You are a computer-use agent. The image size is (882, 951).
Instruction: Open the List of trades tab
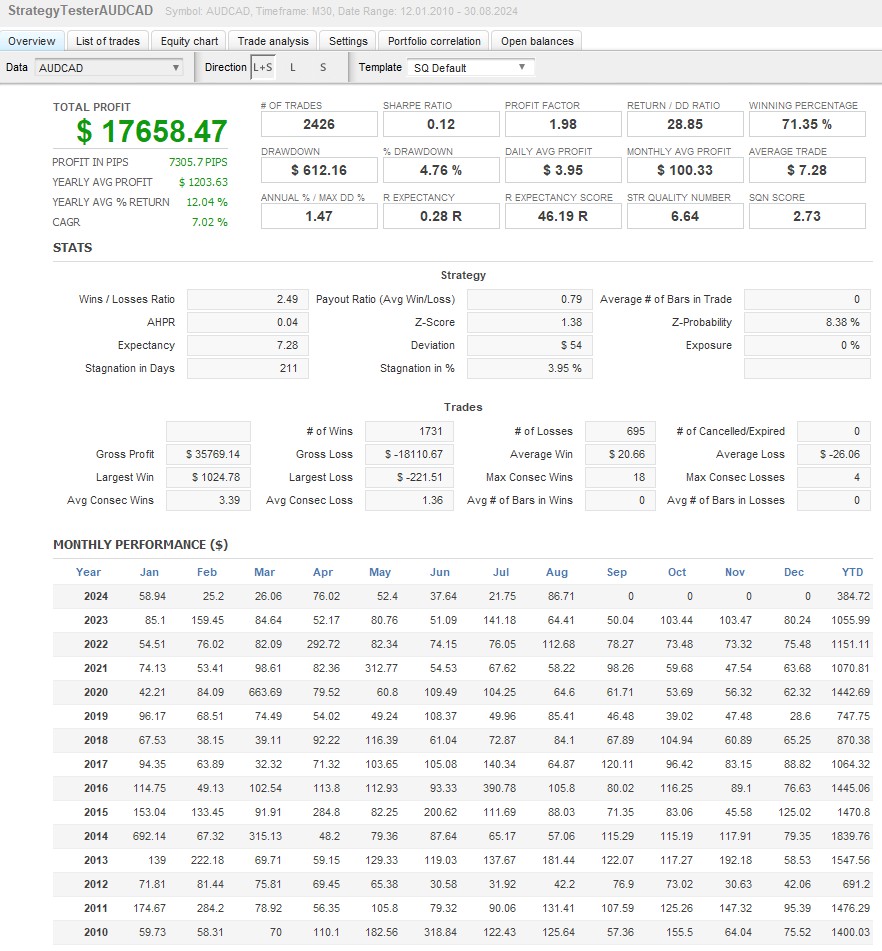click(107, 41)
